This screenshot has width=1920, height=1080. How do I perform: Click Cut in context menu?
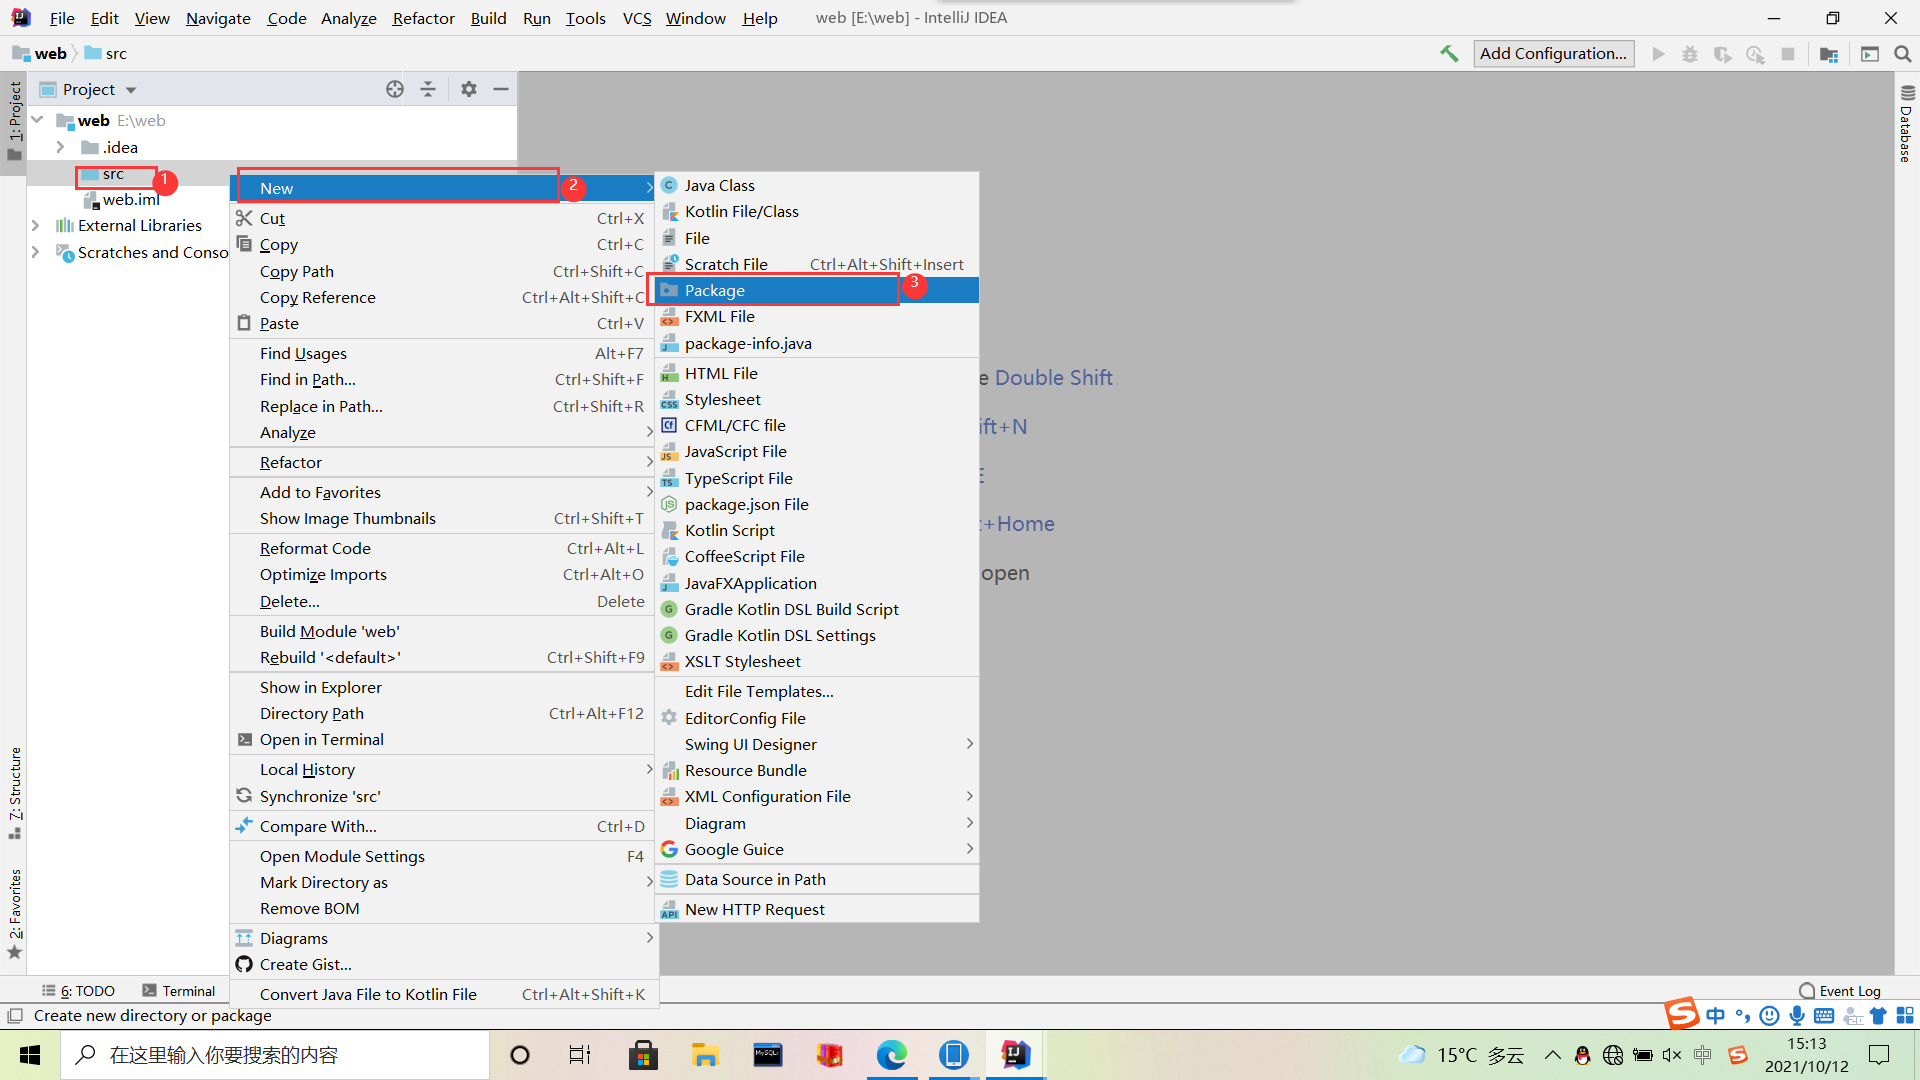(444, 218)
